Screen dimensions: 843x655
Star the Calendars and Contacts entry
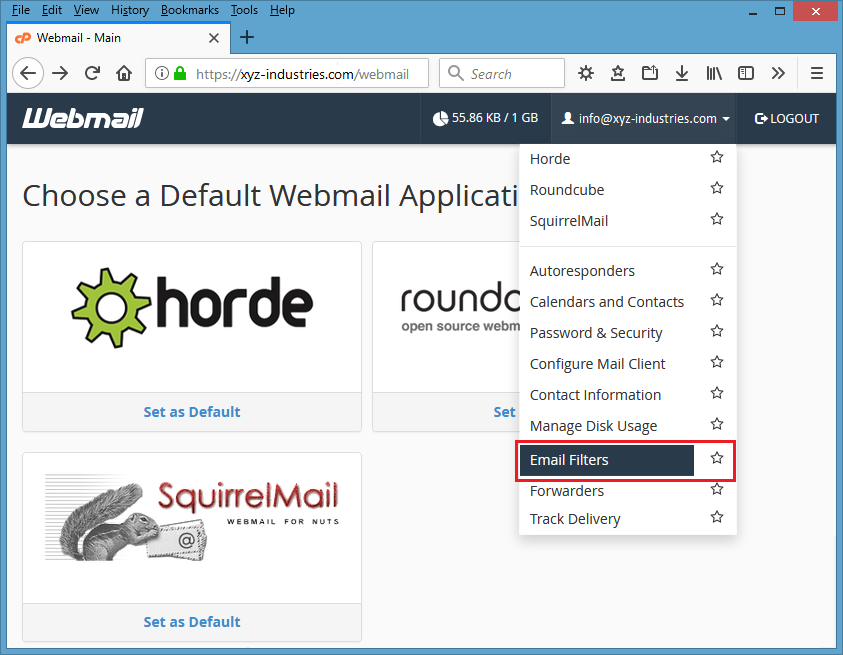pos(717,300)
